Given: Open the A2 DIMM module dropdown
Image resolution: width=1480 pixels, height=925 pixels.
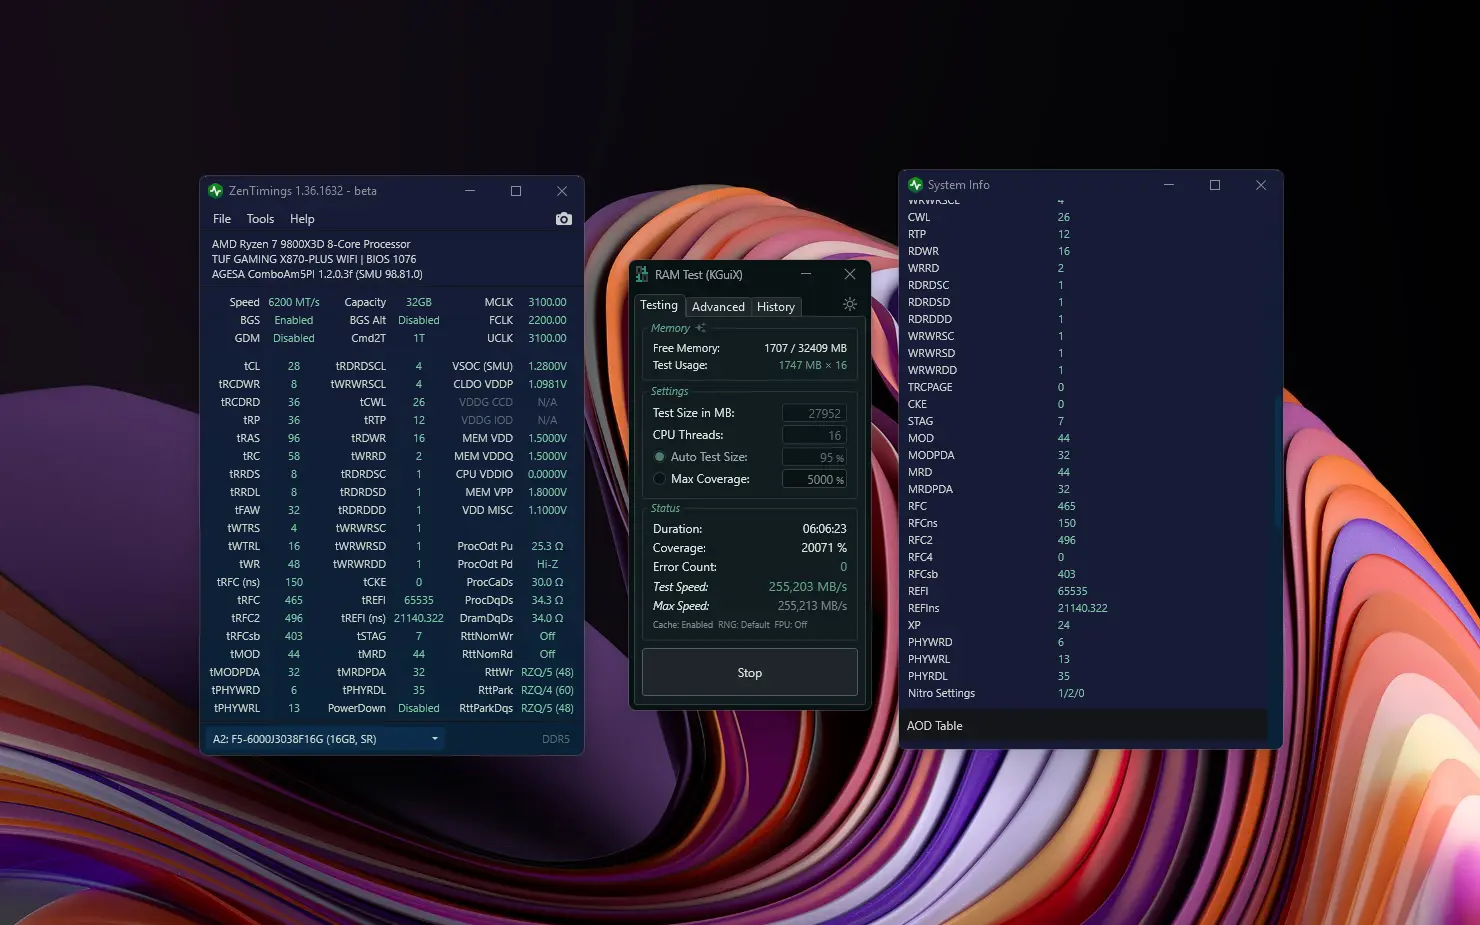Looking at the screenshot, I should 325,739.
